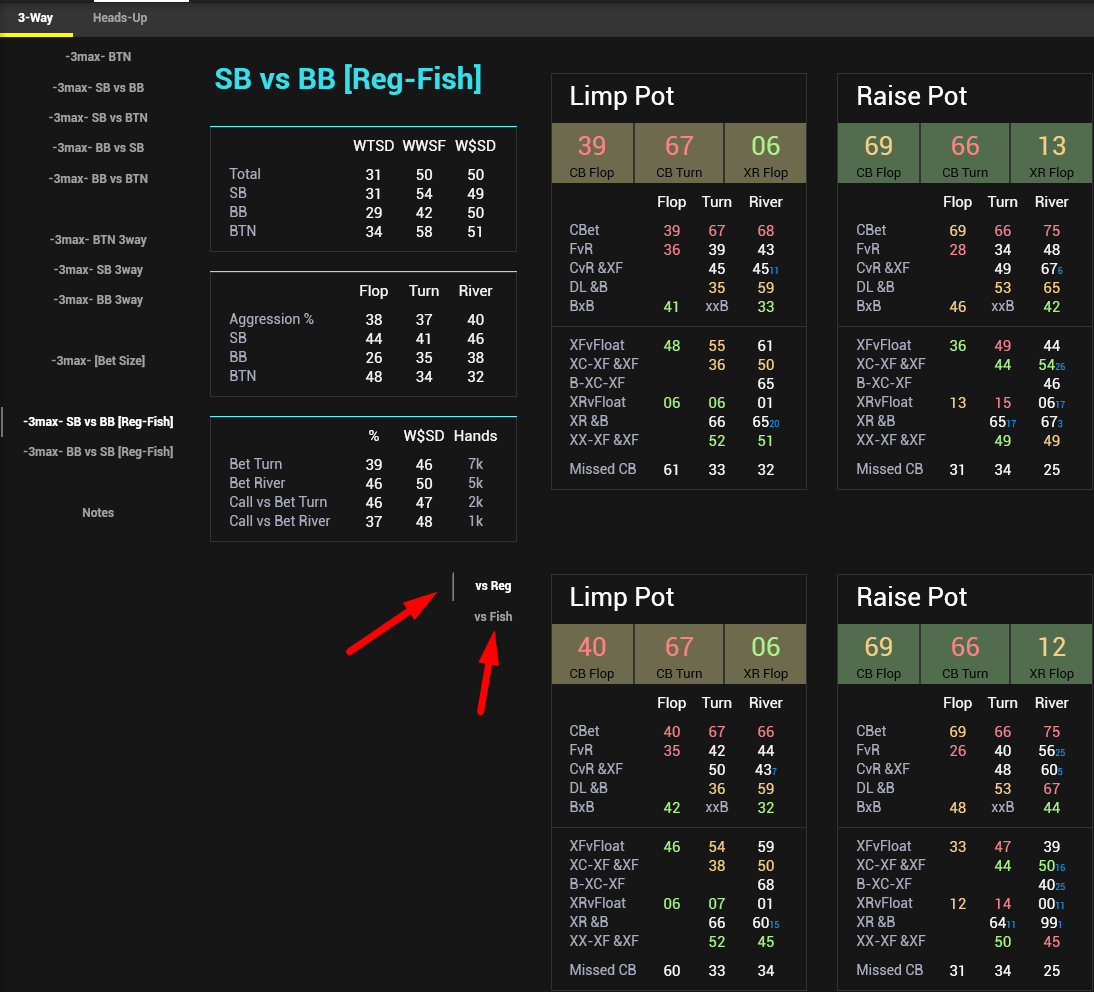Select -3max- BB vs BTN entry
The image size is (1094, 992).
(x=98, y=179)
